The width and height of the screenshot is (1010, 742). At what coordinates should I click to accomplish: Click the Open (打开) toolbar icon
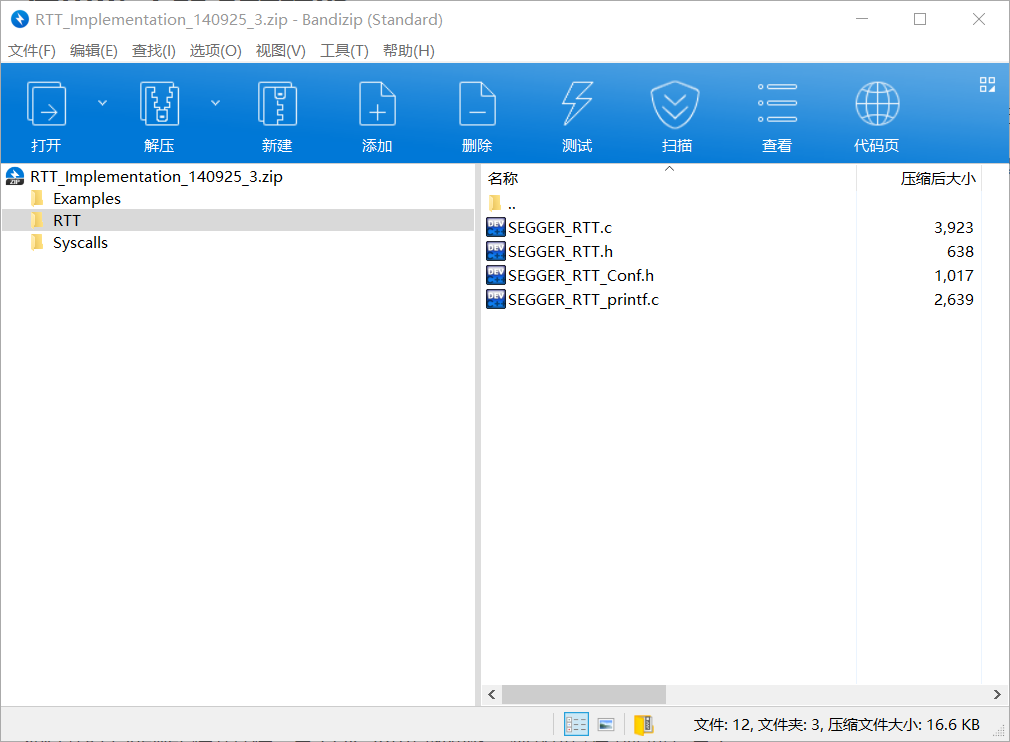pos(46,104)
